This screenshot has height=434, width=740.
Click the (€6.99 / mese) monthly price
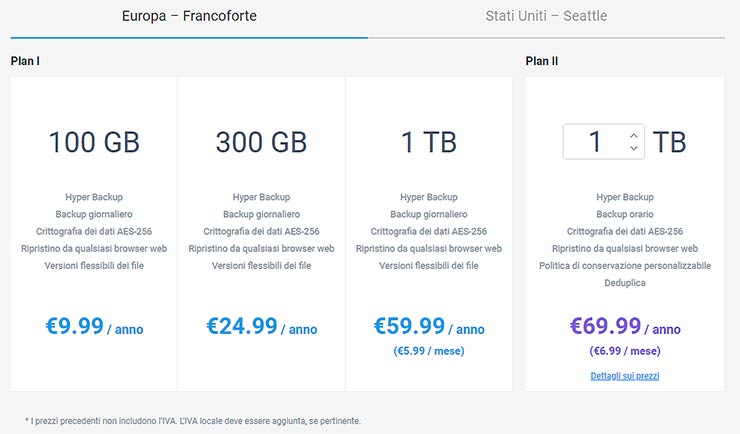(x=624, y=351)
